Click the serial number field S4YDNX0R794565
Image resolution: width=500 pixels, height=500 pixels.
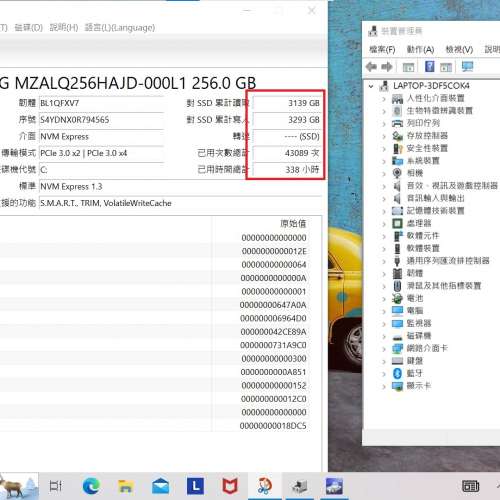coord(101,120)
